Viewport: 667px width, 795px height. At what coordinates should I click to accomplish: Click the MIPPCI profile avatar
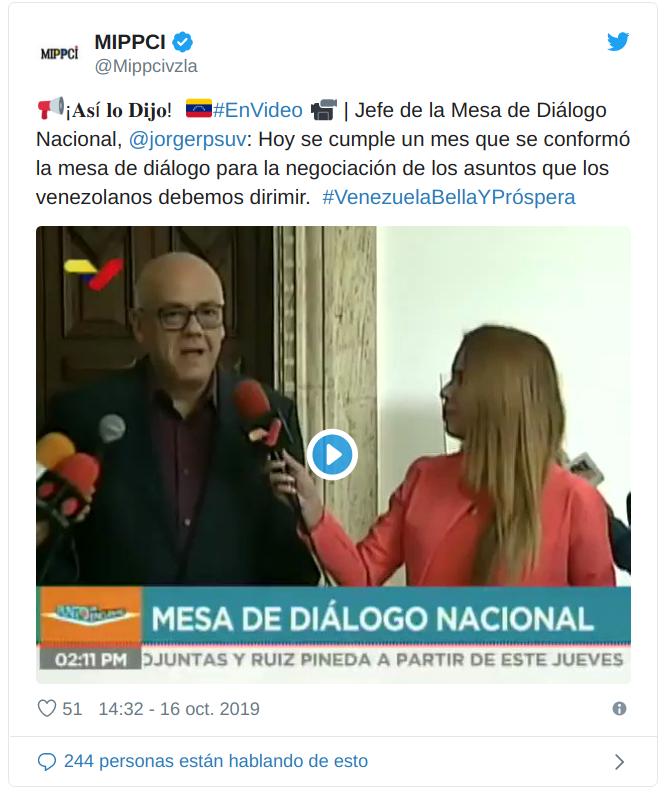[59, 53]
